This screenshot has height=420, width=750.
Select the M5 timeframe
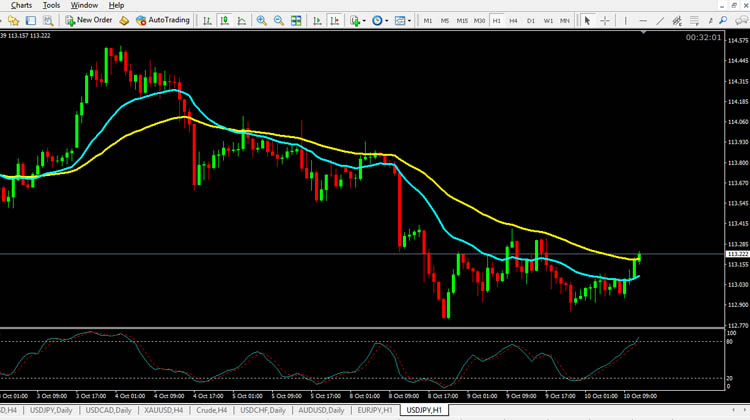445,21
